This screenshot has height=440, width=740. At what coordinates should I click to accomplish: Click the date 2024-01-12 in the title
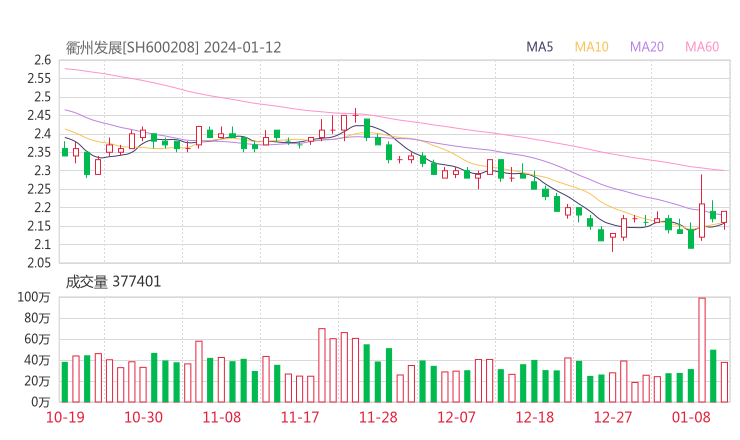[243, 48]
